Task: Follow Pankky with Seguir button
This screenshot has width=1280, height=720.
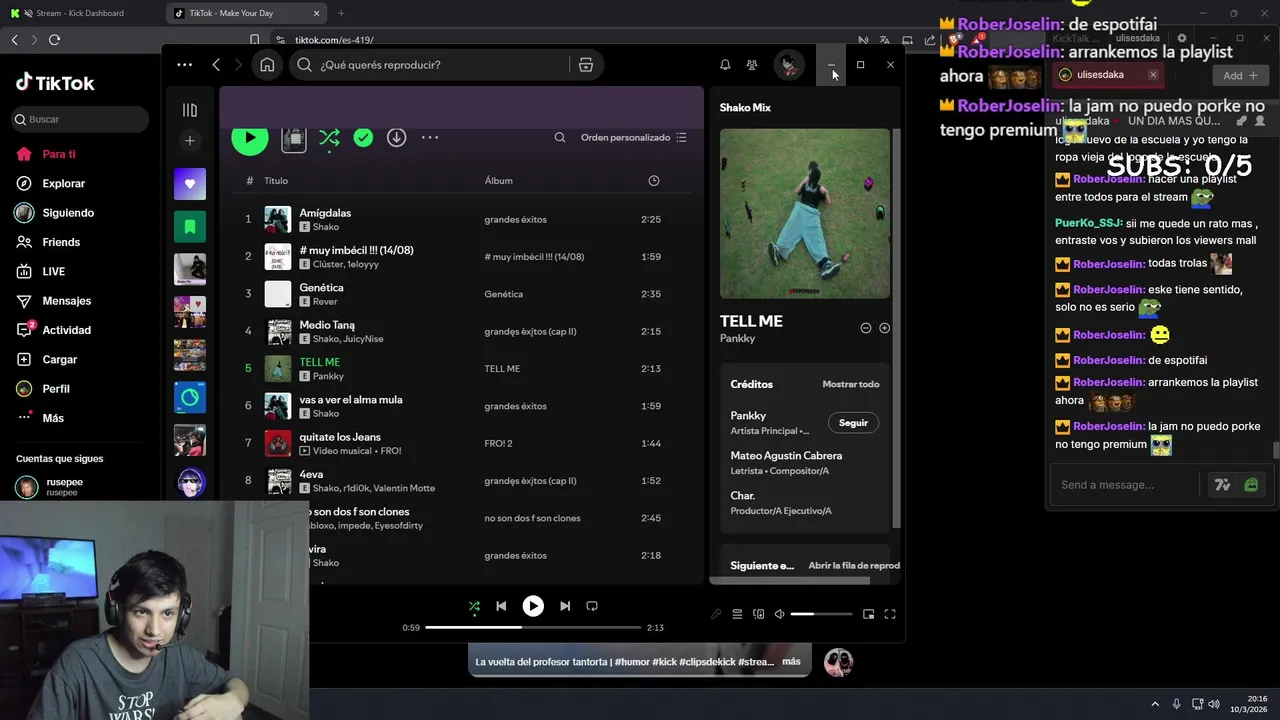Action: coord(853,423)
